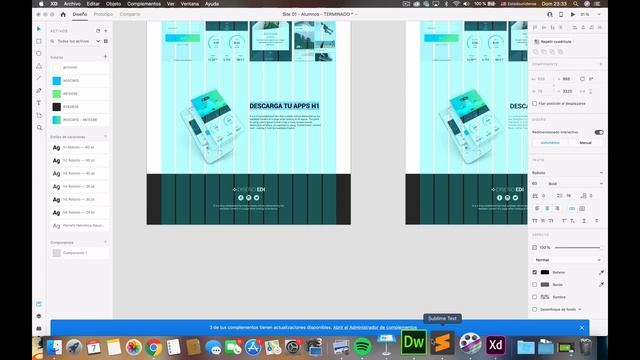Close the blue update notification banner
This screenshot has height=360, width=640.
pos(582,328)
